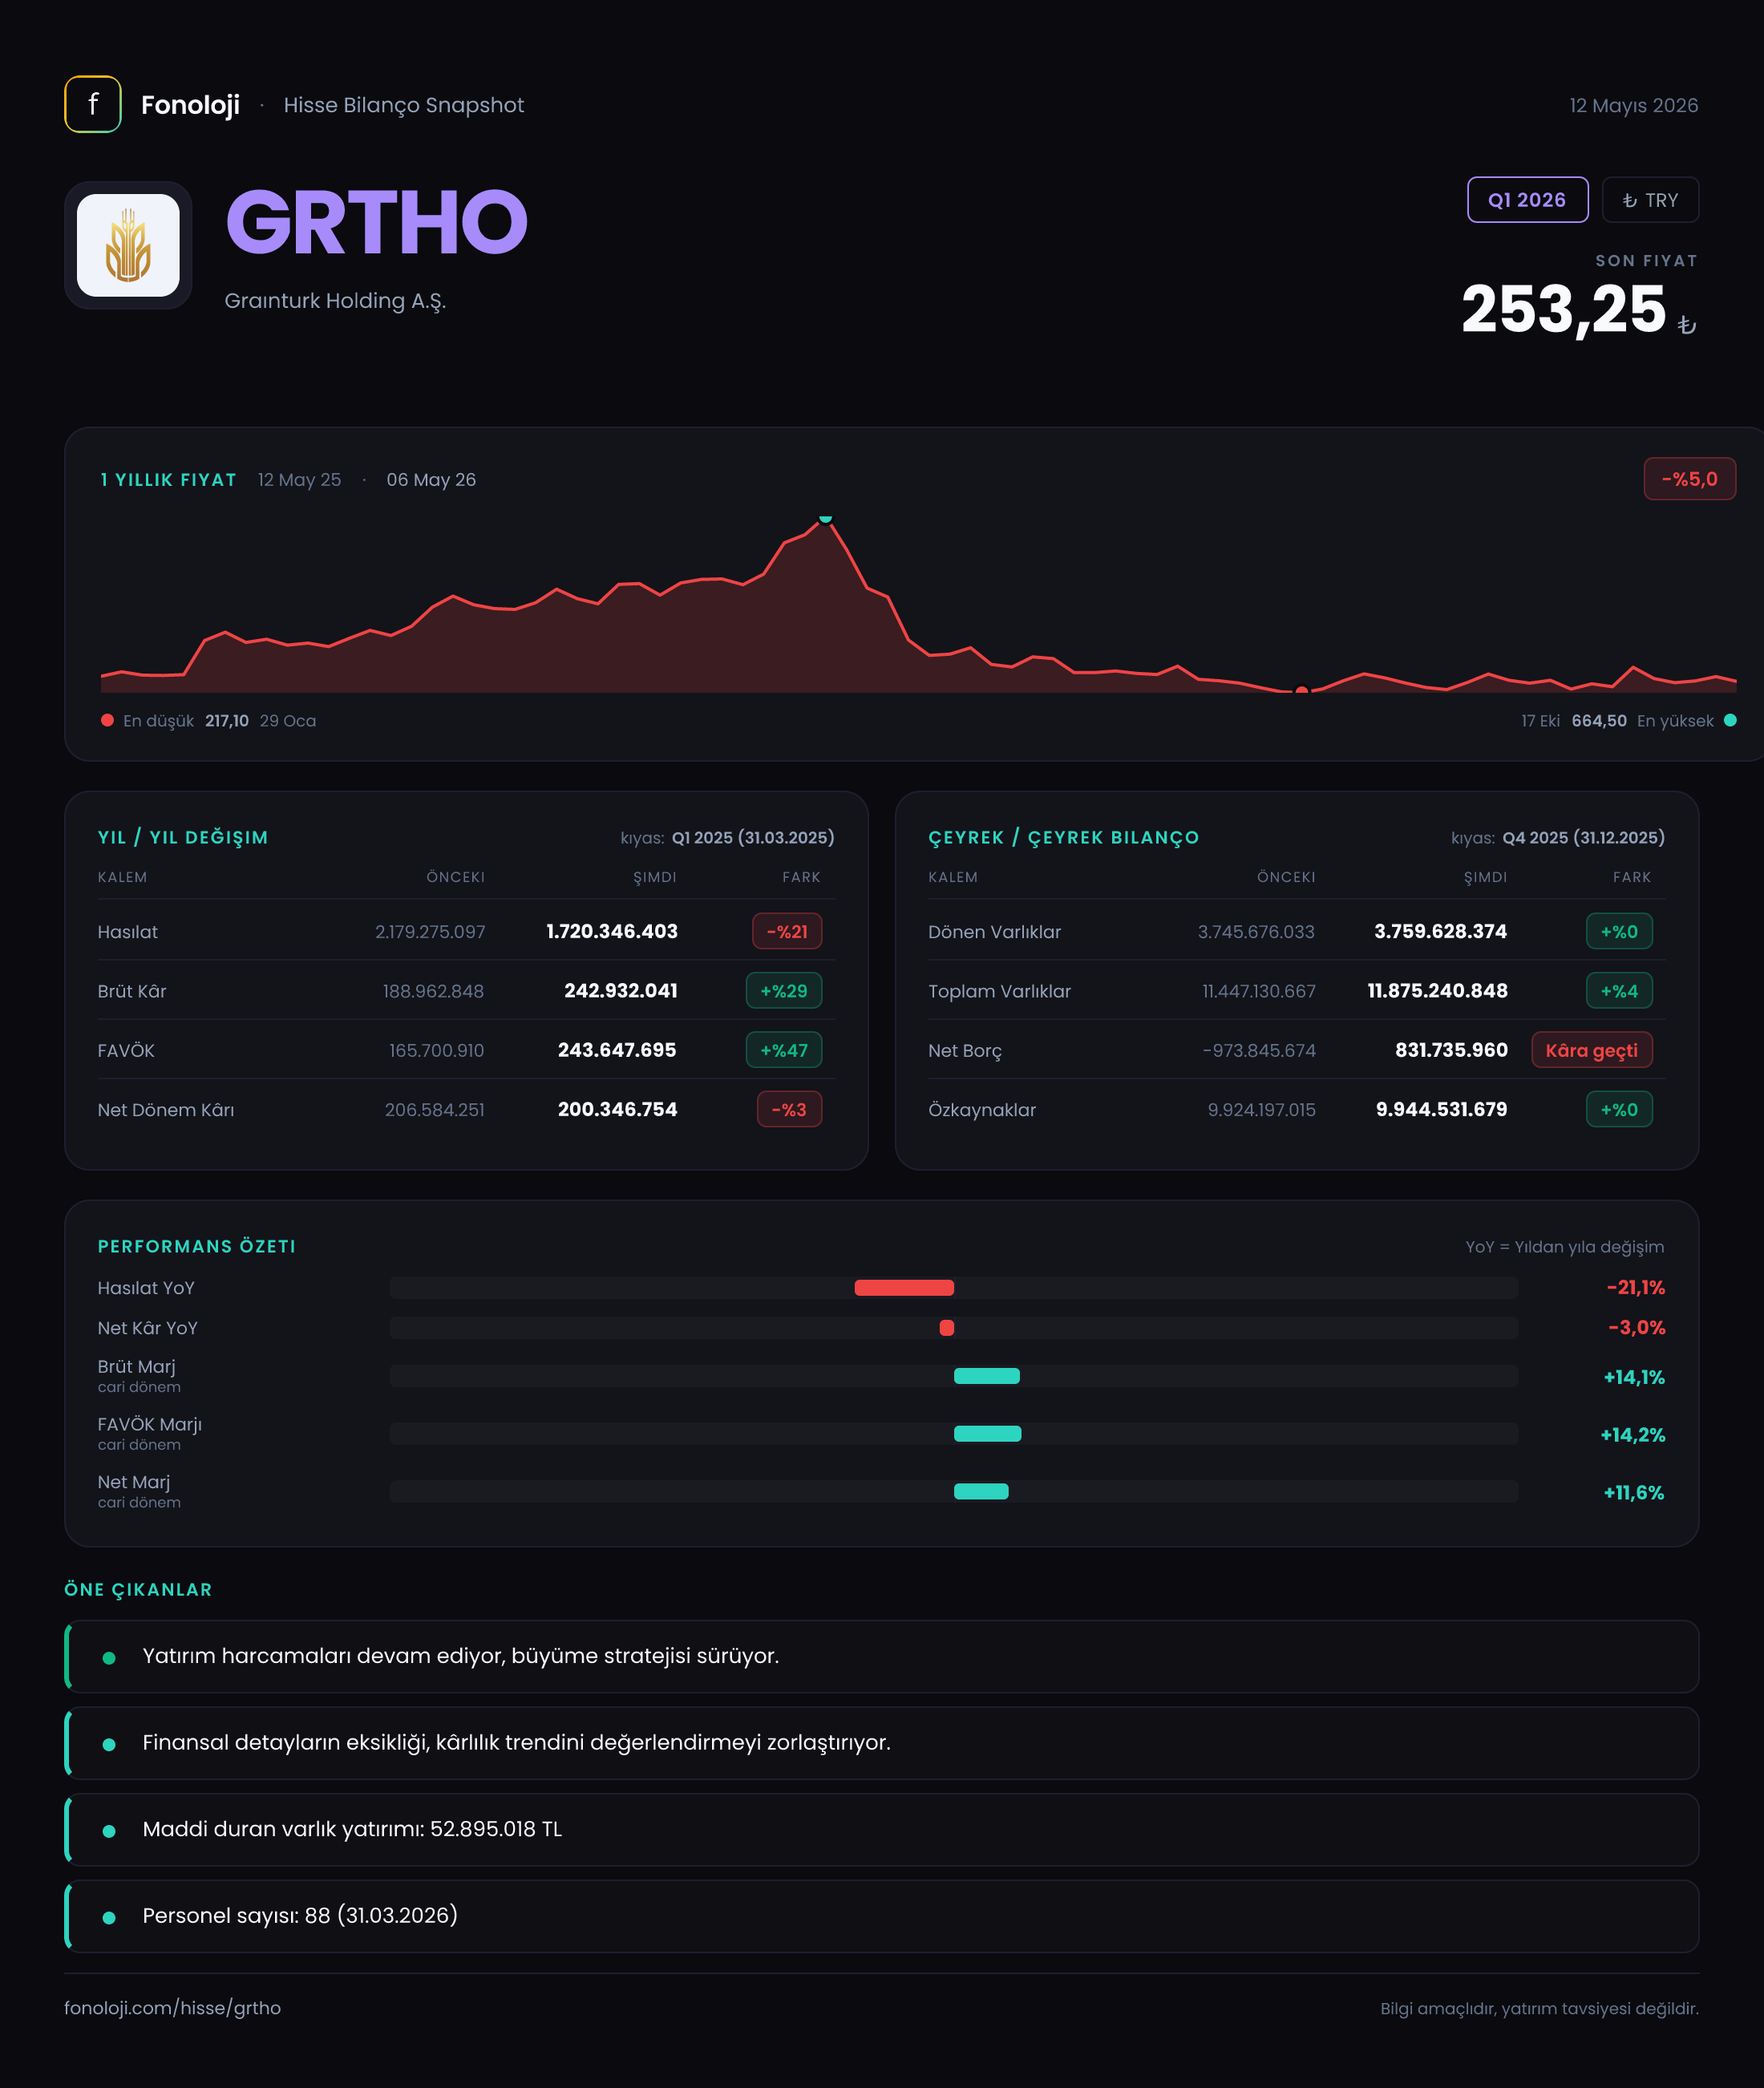
Task: Click the bullet of "Maddi duran varlık" highlight
Action: click(x=109, y=1830)
